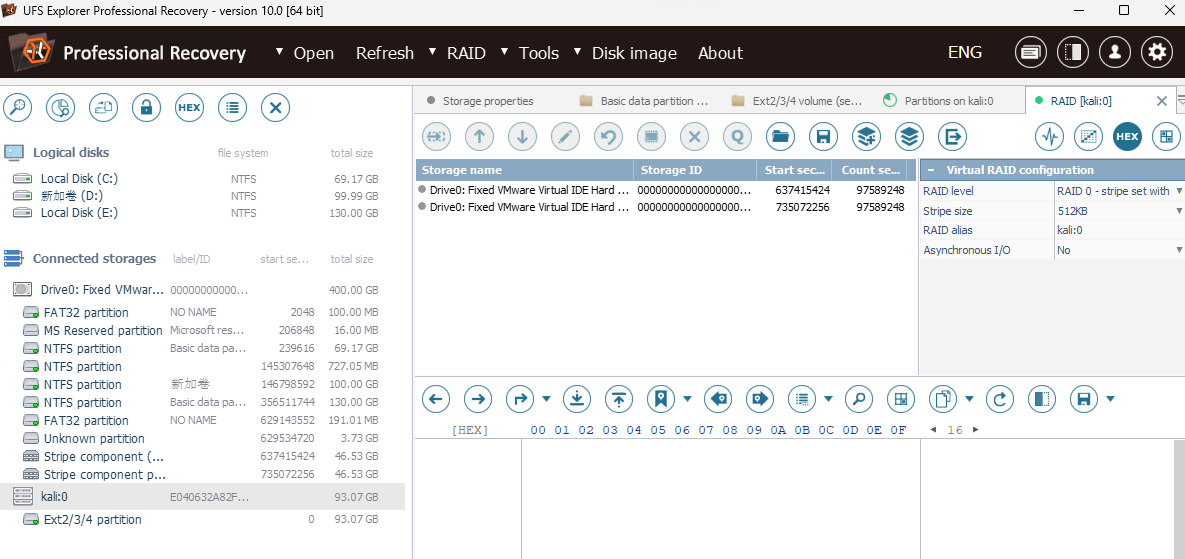Click Refresh in the top menu
The image size is (1185, 559).
[x=385, y=53]
